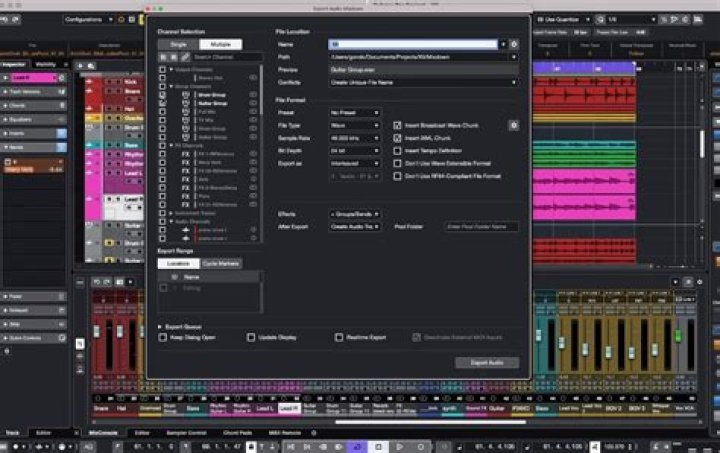Toggle visibility eye for Guitar Group channel

point(253,103)
